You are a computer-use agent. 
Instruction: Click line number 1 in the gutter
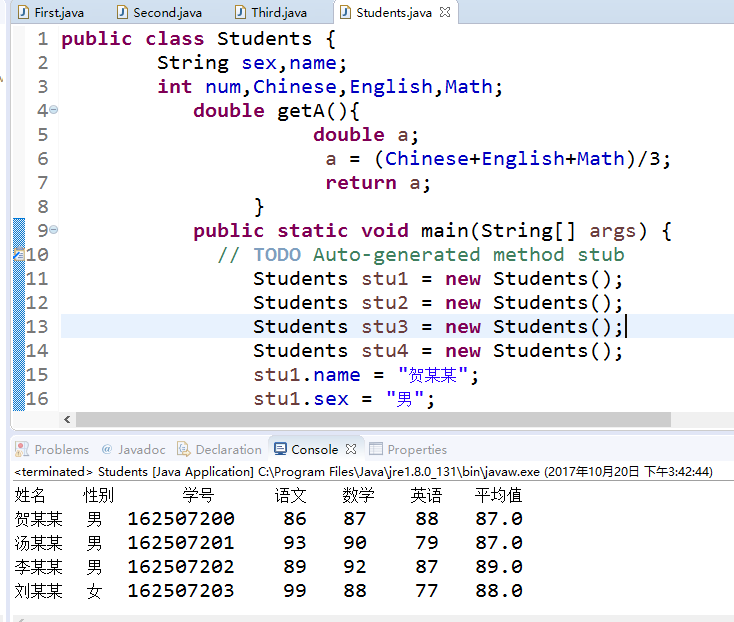43,39
